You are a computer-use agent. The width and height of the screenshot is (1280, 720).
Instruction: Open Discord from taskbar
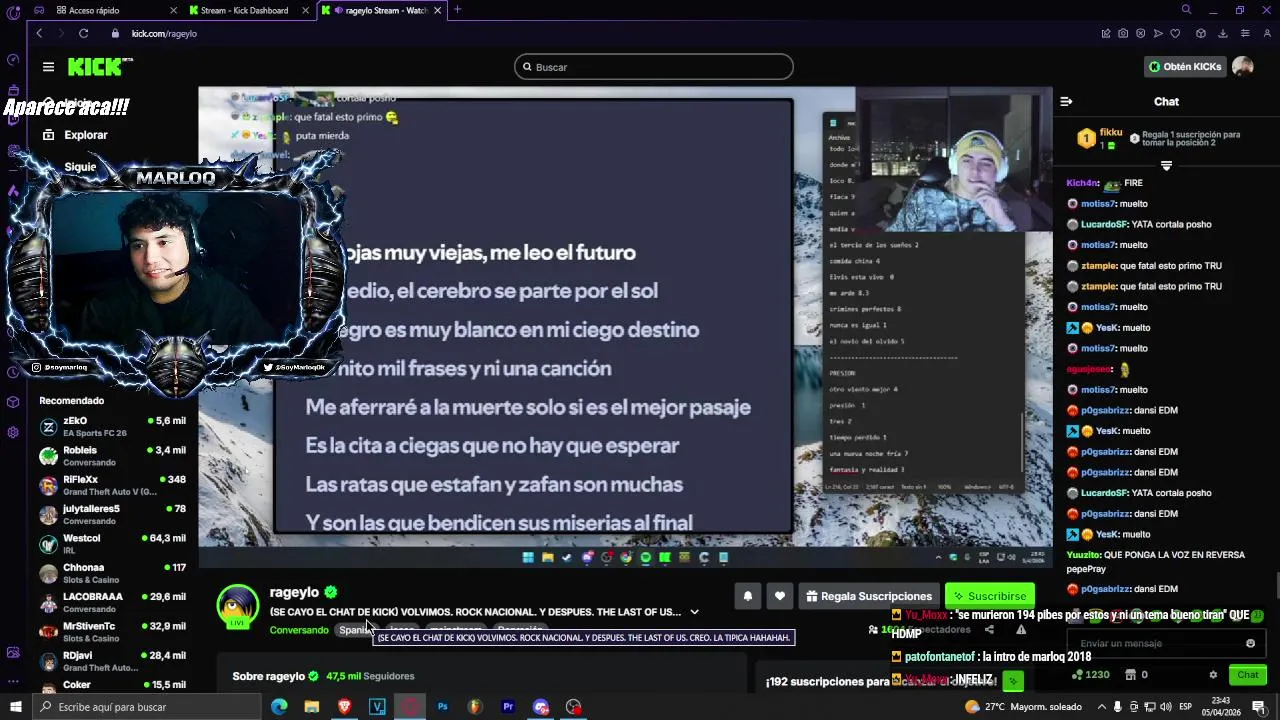click(541, 707)
